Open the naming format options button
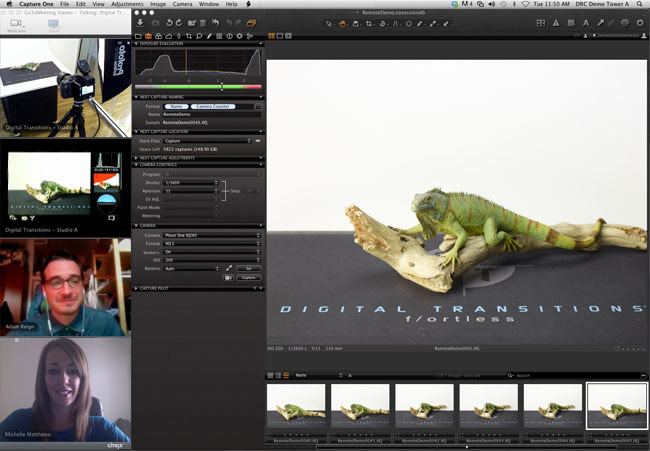This screenshot has width=650, height=451. [x=258, y=107]
